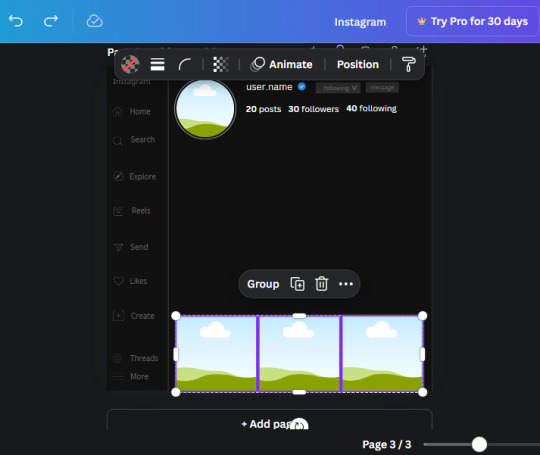This screenshot has height=455, width=540.
Task: Click Explore in the mockup sidebar
Action: pyautogui.click(x=143, y=177)
